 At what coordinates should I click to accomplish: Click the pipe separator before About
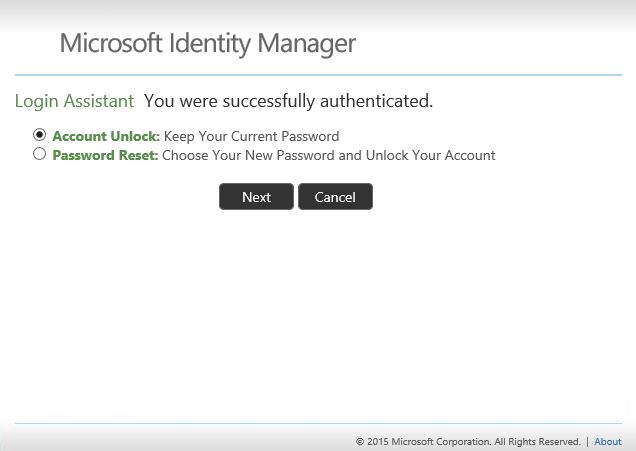point(588,441)
